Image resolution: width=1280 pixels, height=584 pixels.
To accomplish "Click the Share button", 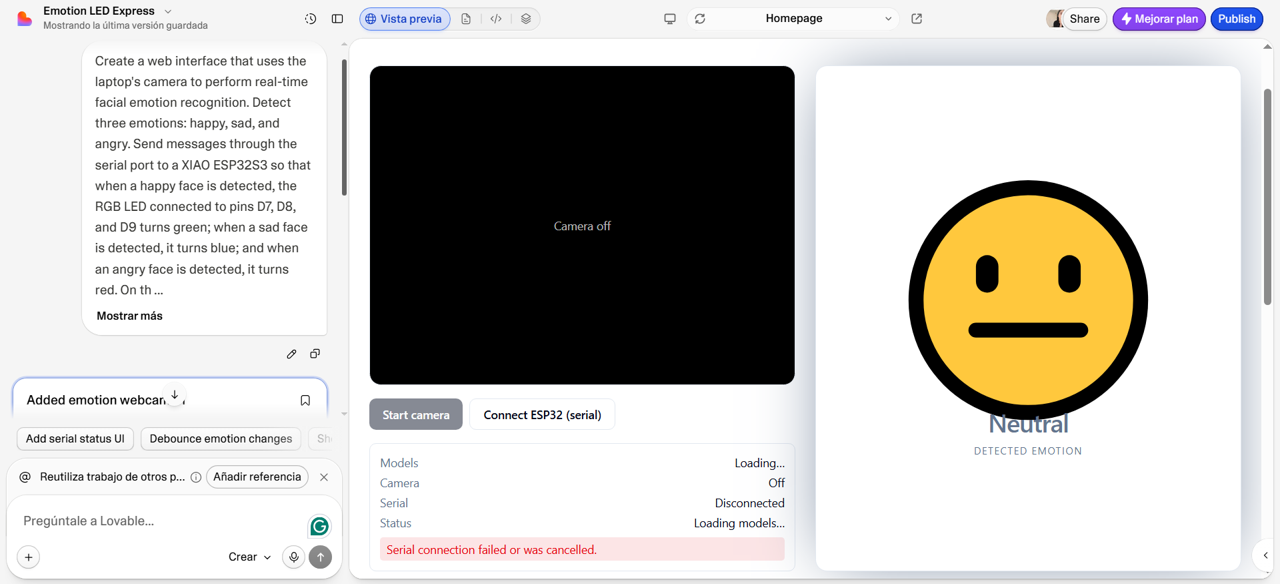I will 1084,19.
